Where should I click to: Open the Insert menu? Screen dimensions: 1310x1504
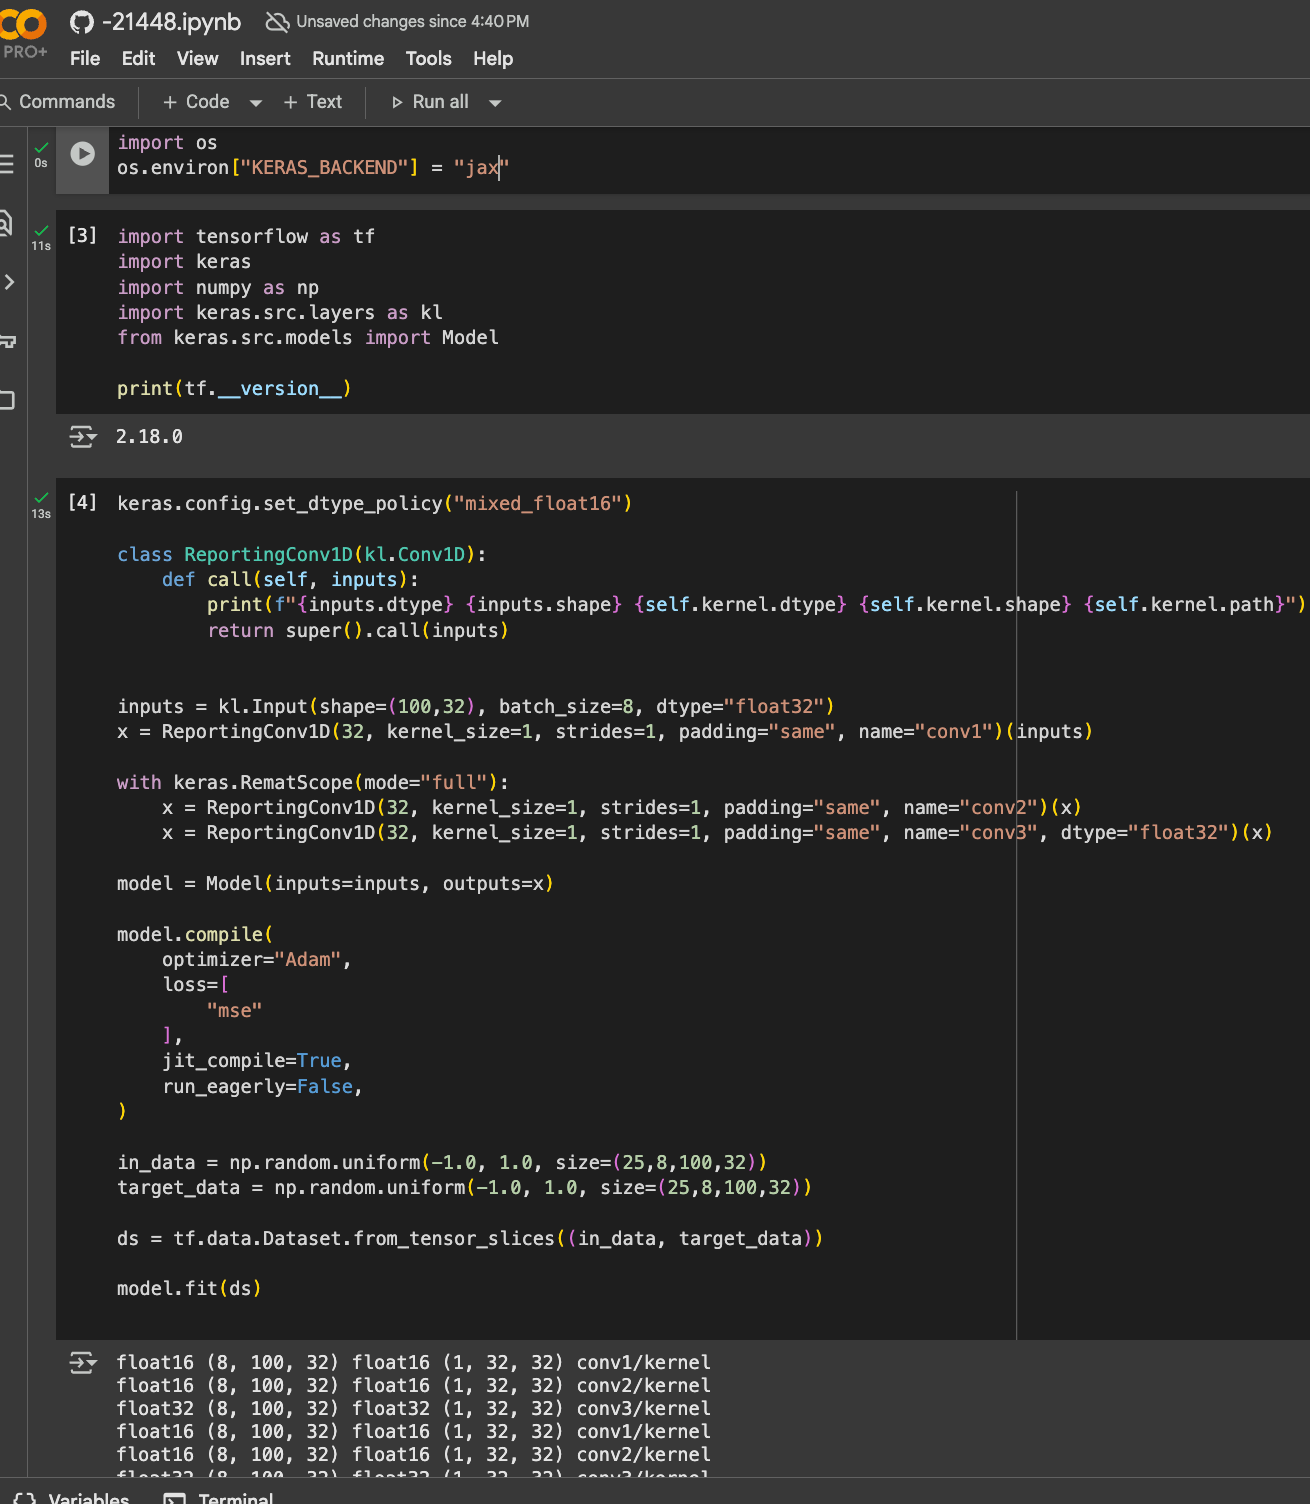pos(265,59)
